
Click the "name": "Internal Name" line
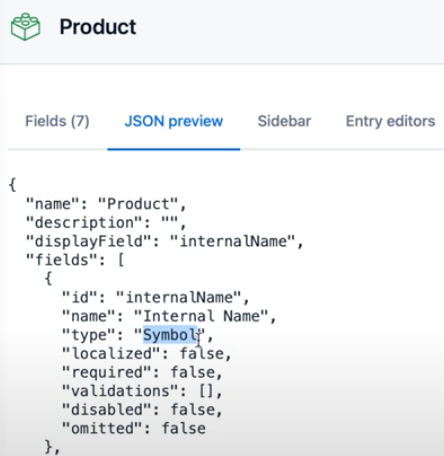pyautogui.click(x=169, y=316)
